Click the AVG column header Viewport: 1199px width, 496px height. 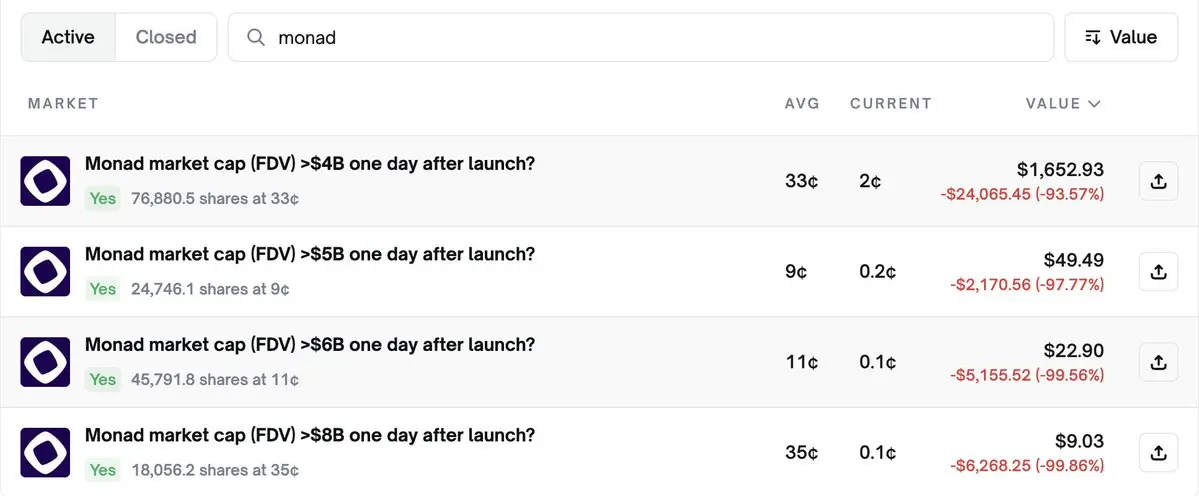(802, 104)
